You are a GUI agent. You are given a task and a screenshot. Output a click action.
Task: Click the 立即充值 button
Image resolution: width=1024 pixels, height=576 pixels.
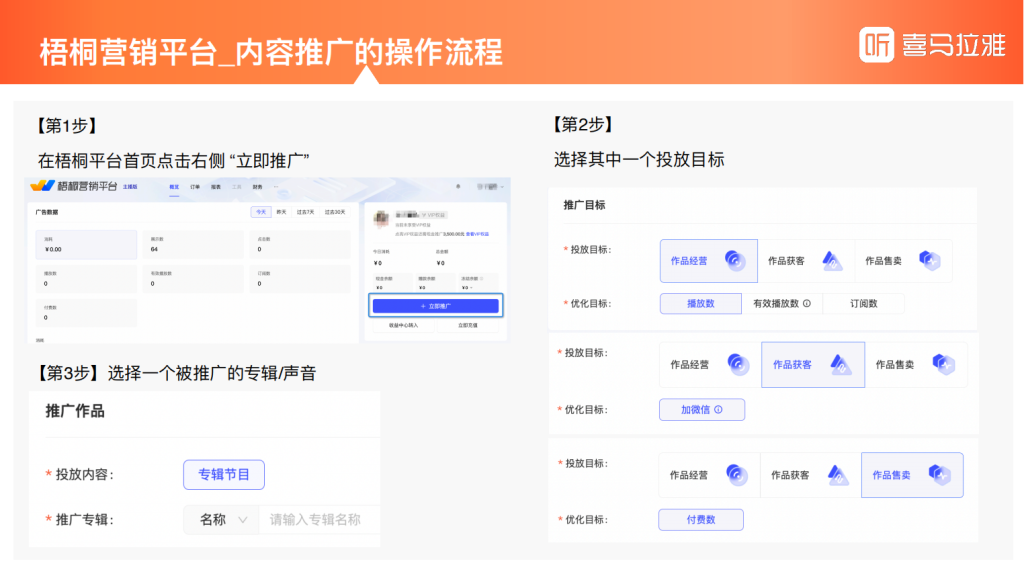tap(468, 325)
